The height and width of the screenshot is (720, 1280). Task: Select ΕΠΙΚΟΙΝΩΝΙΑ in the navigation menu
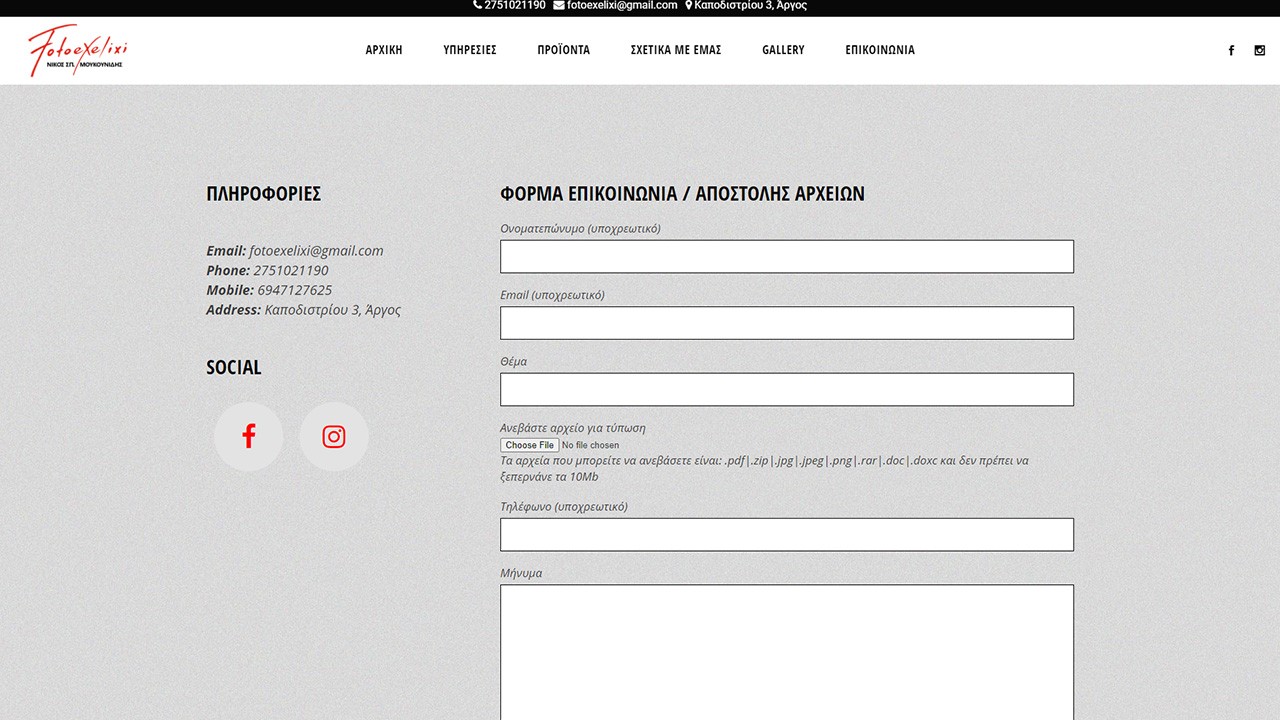tap(880, 50)
